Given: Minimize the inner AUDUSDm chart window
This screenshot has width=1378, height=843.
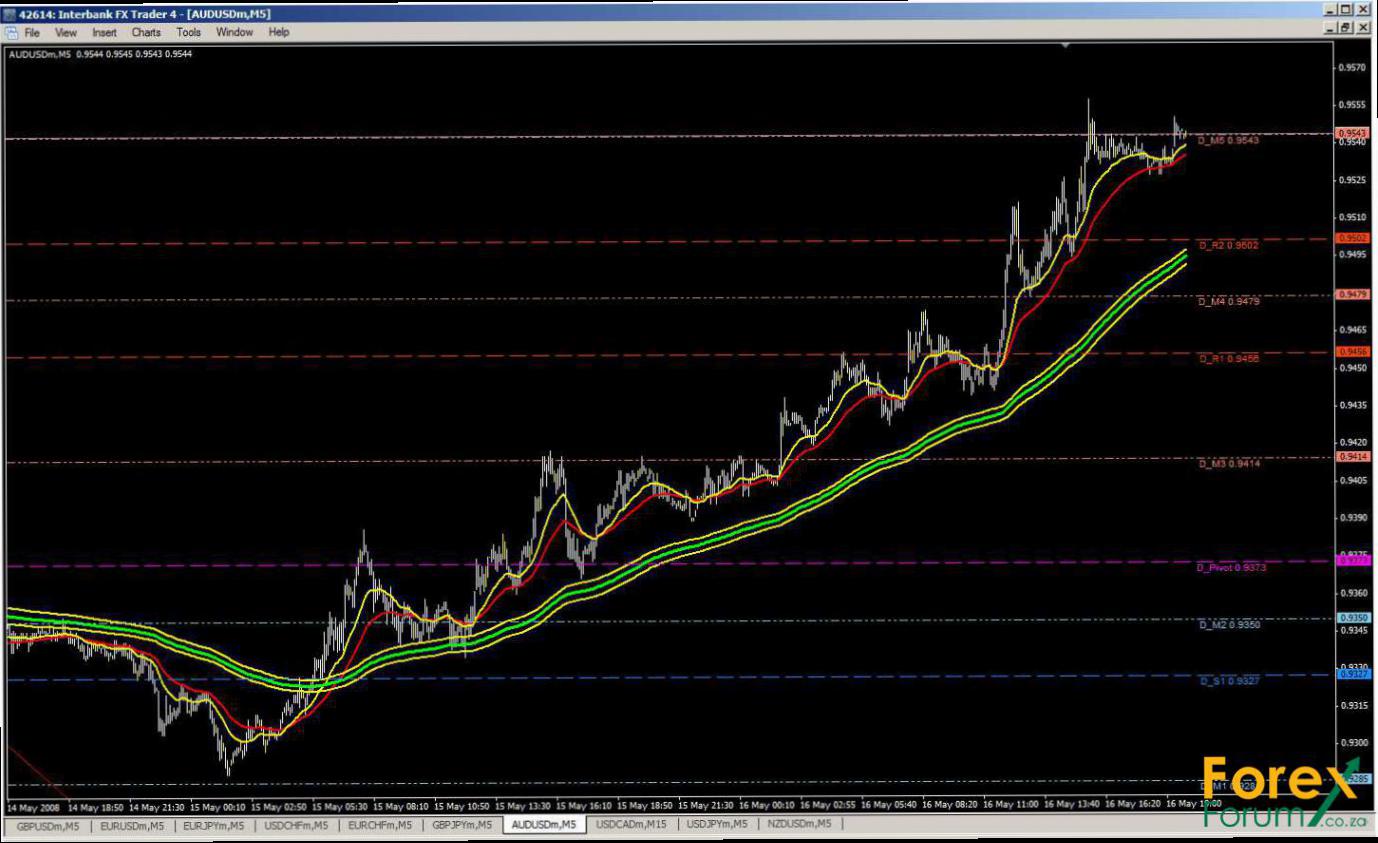Looking at the screenshot, I should pos(1329,29).
